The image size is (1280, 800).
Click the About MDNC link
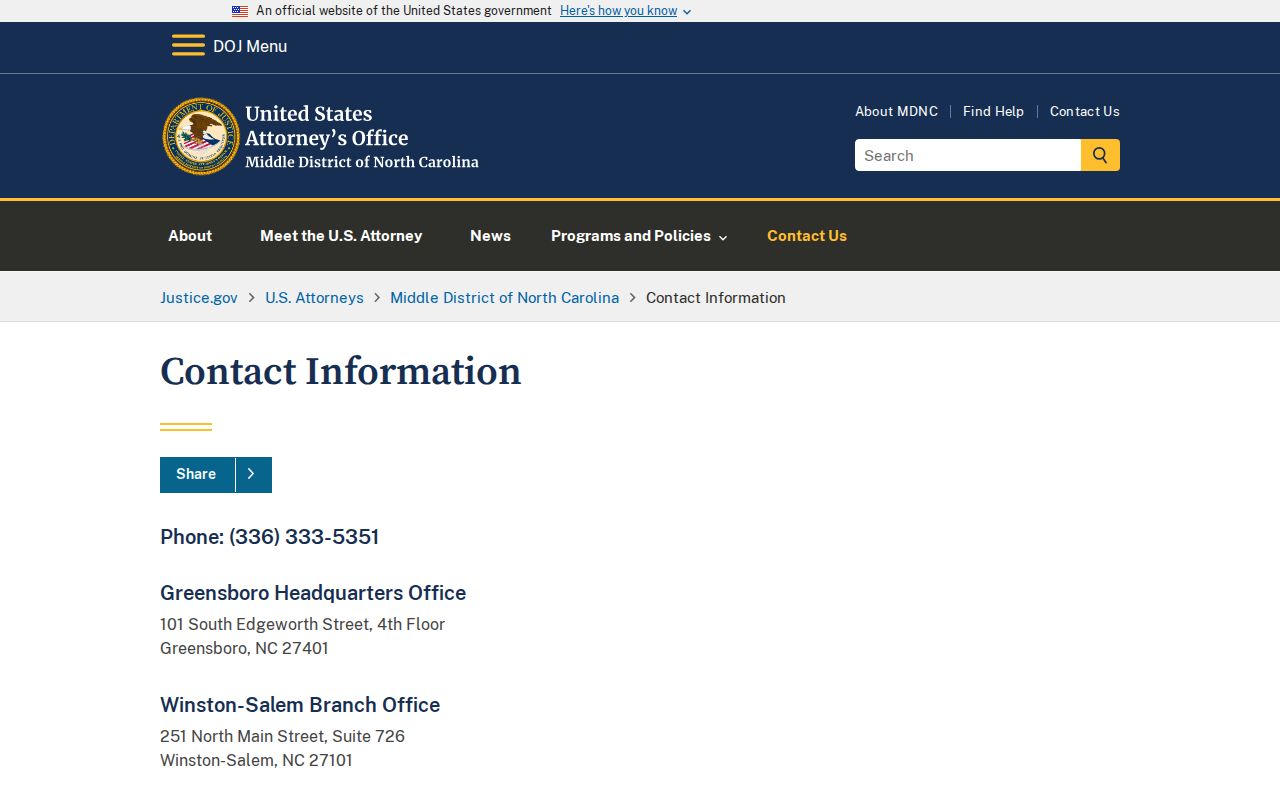pyautogui.click(x=896, y=111)
